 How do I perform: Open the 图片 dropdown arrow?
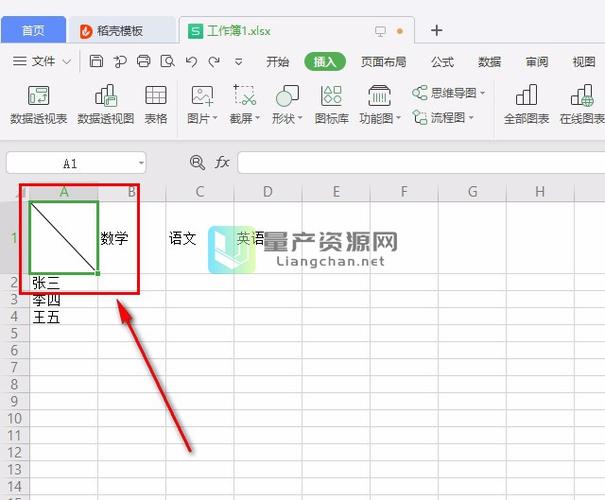point(215,118)
